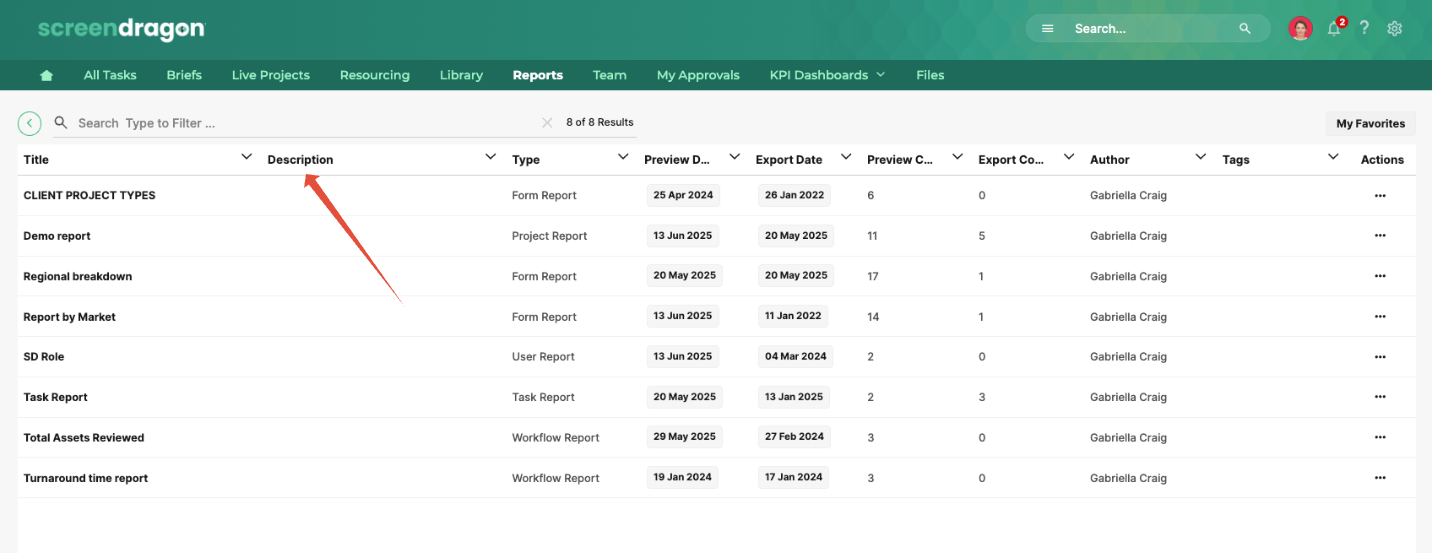
Task: Open the Live Projects tab
Action: click(x=271, y=75)
